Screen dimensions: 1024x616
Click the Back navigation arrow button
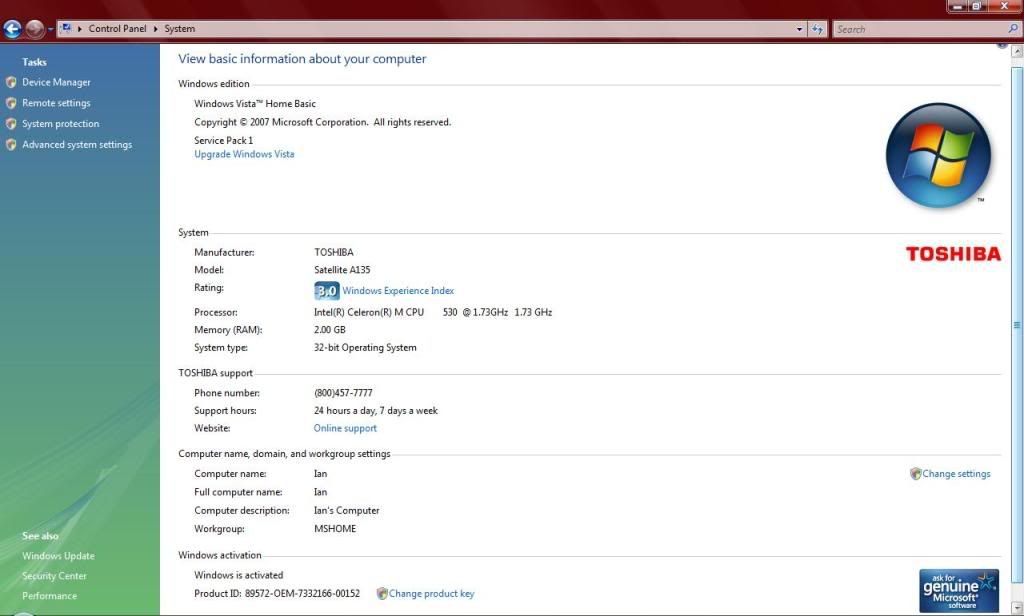click(x=13, y=29)
